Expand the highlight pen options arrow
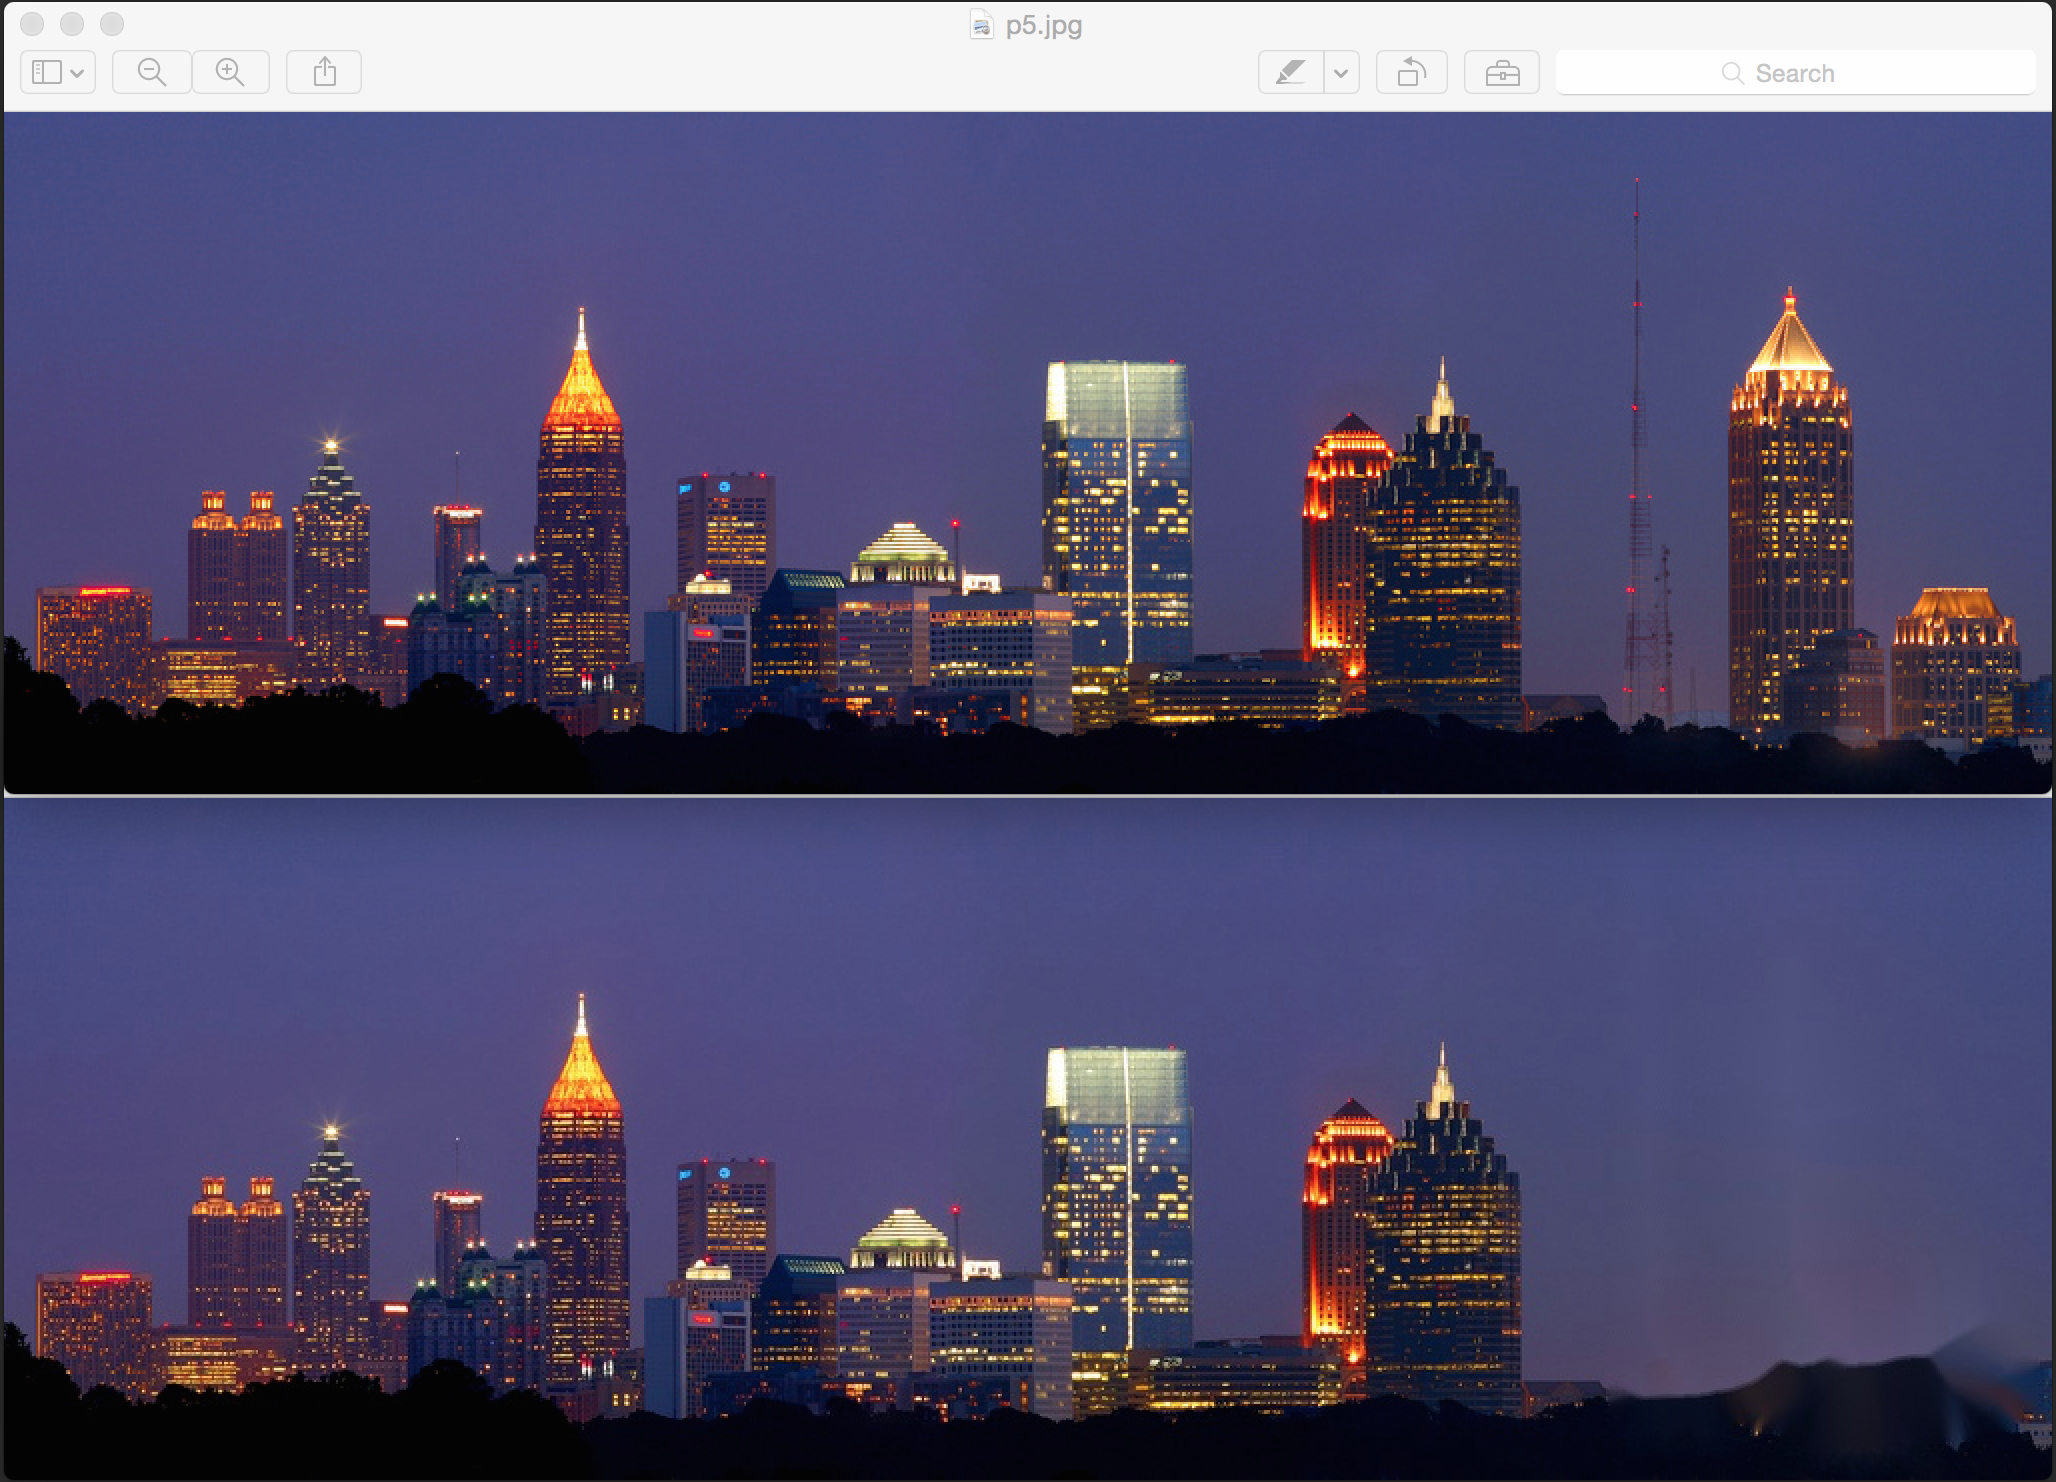 (1341, 72)
